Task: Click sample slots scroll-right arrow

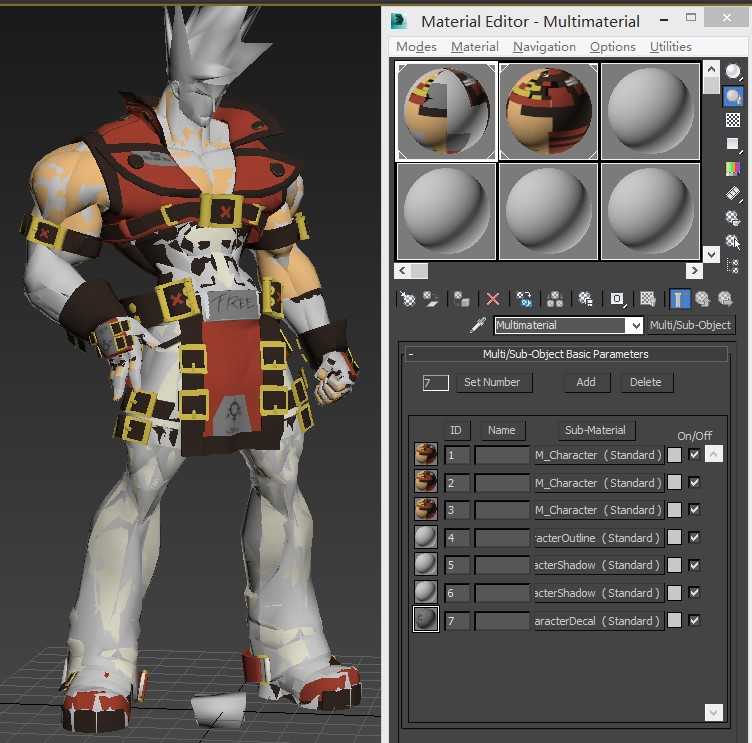Action: [x=694, y=271]
